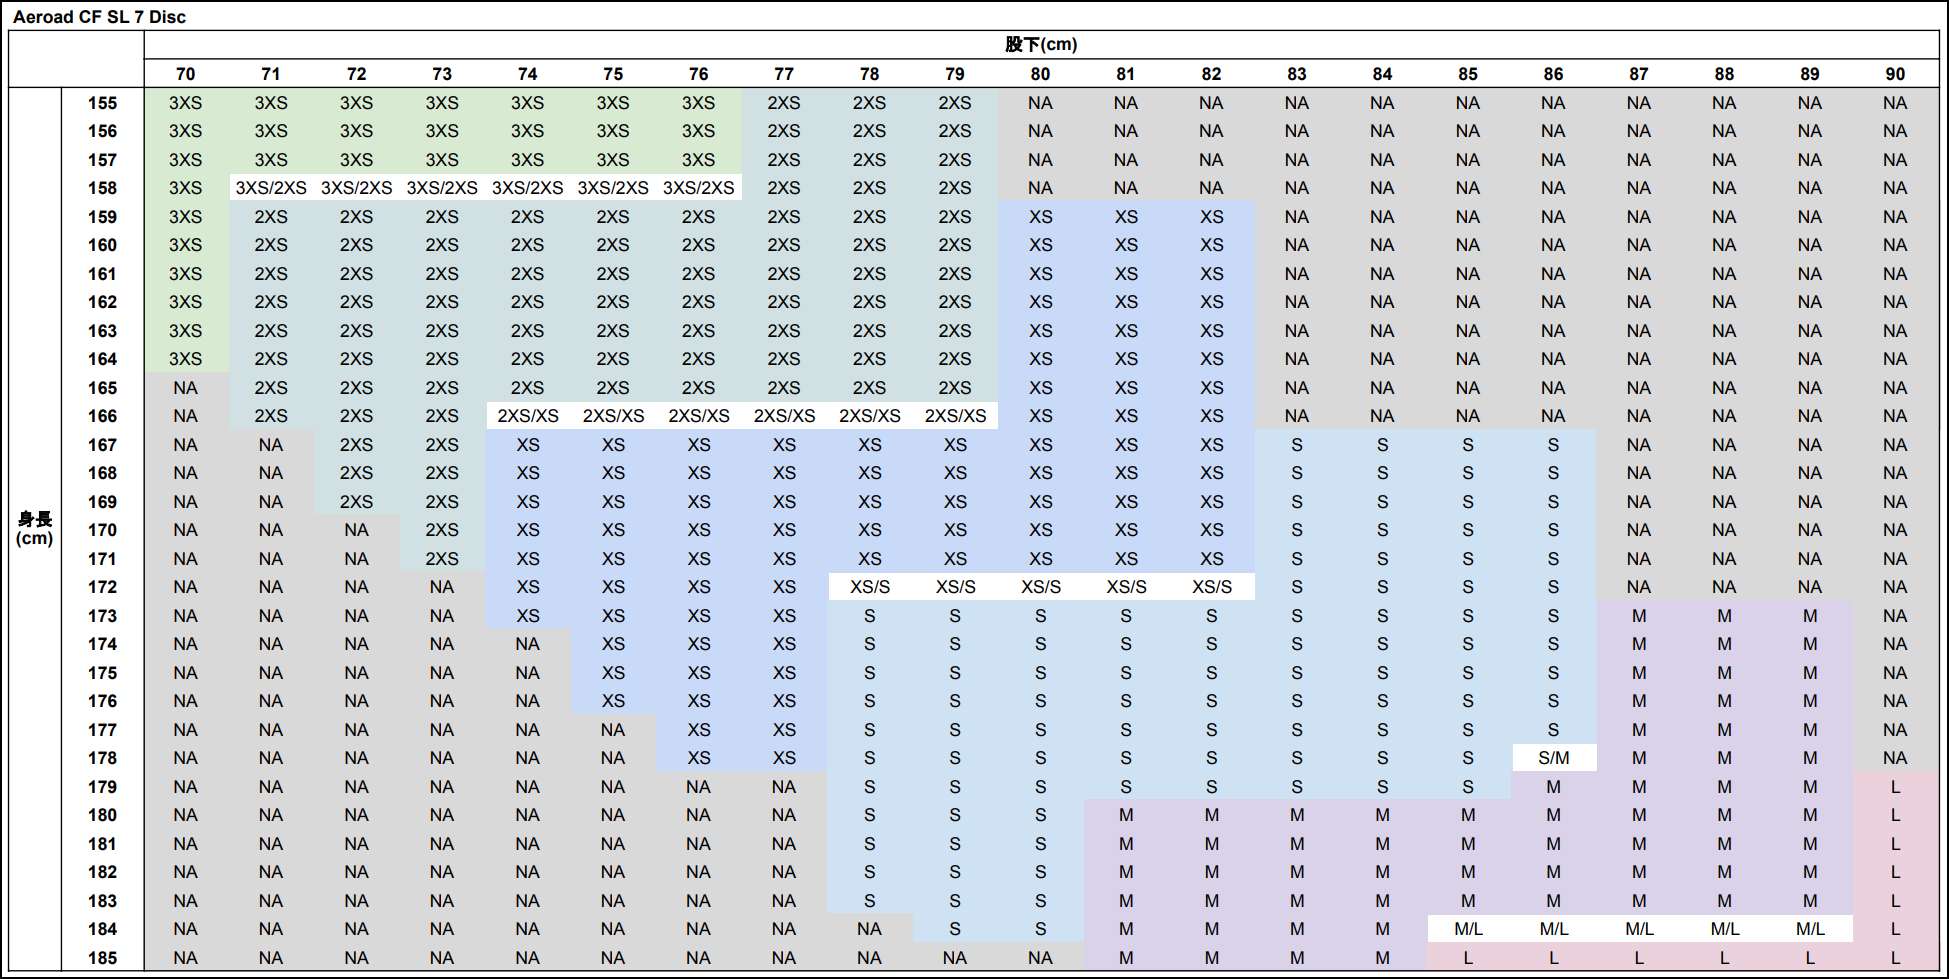
Task: Select the height row header 185
Action: pyautogui.click(x=102, y=958)
